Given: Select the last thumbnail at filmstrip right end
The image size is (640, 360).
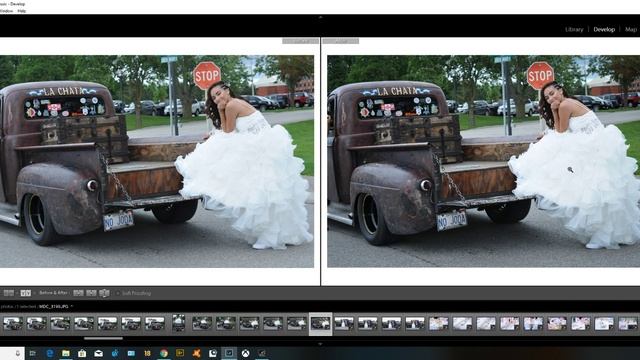Looking at the screenshot, I should pyautogui.click(x=628, y=324).
